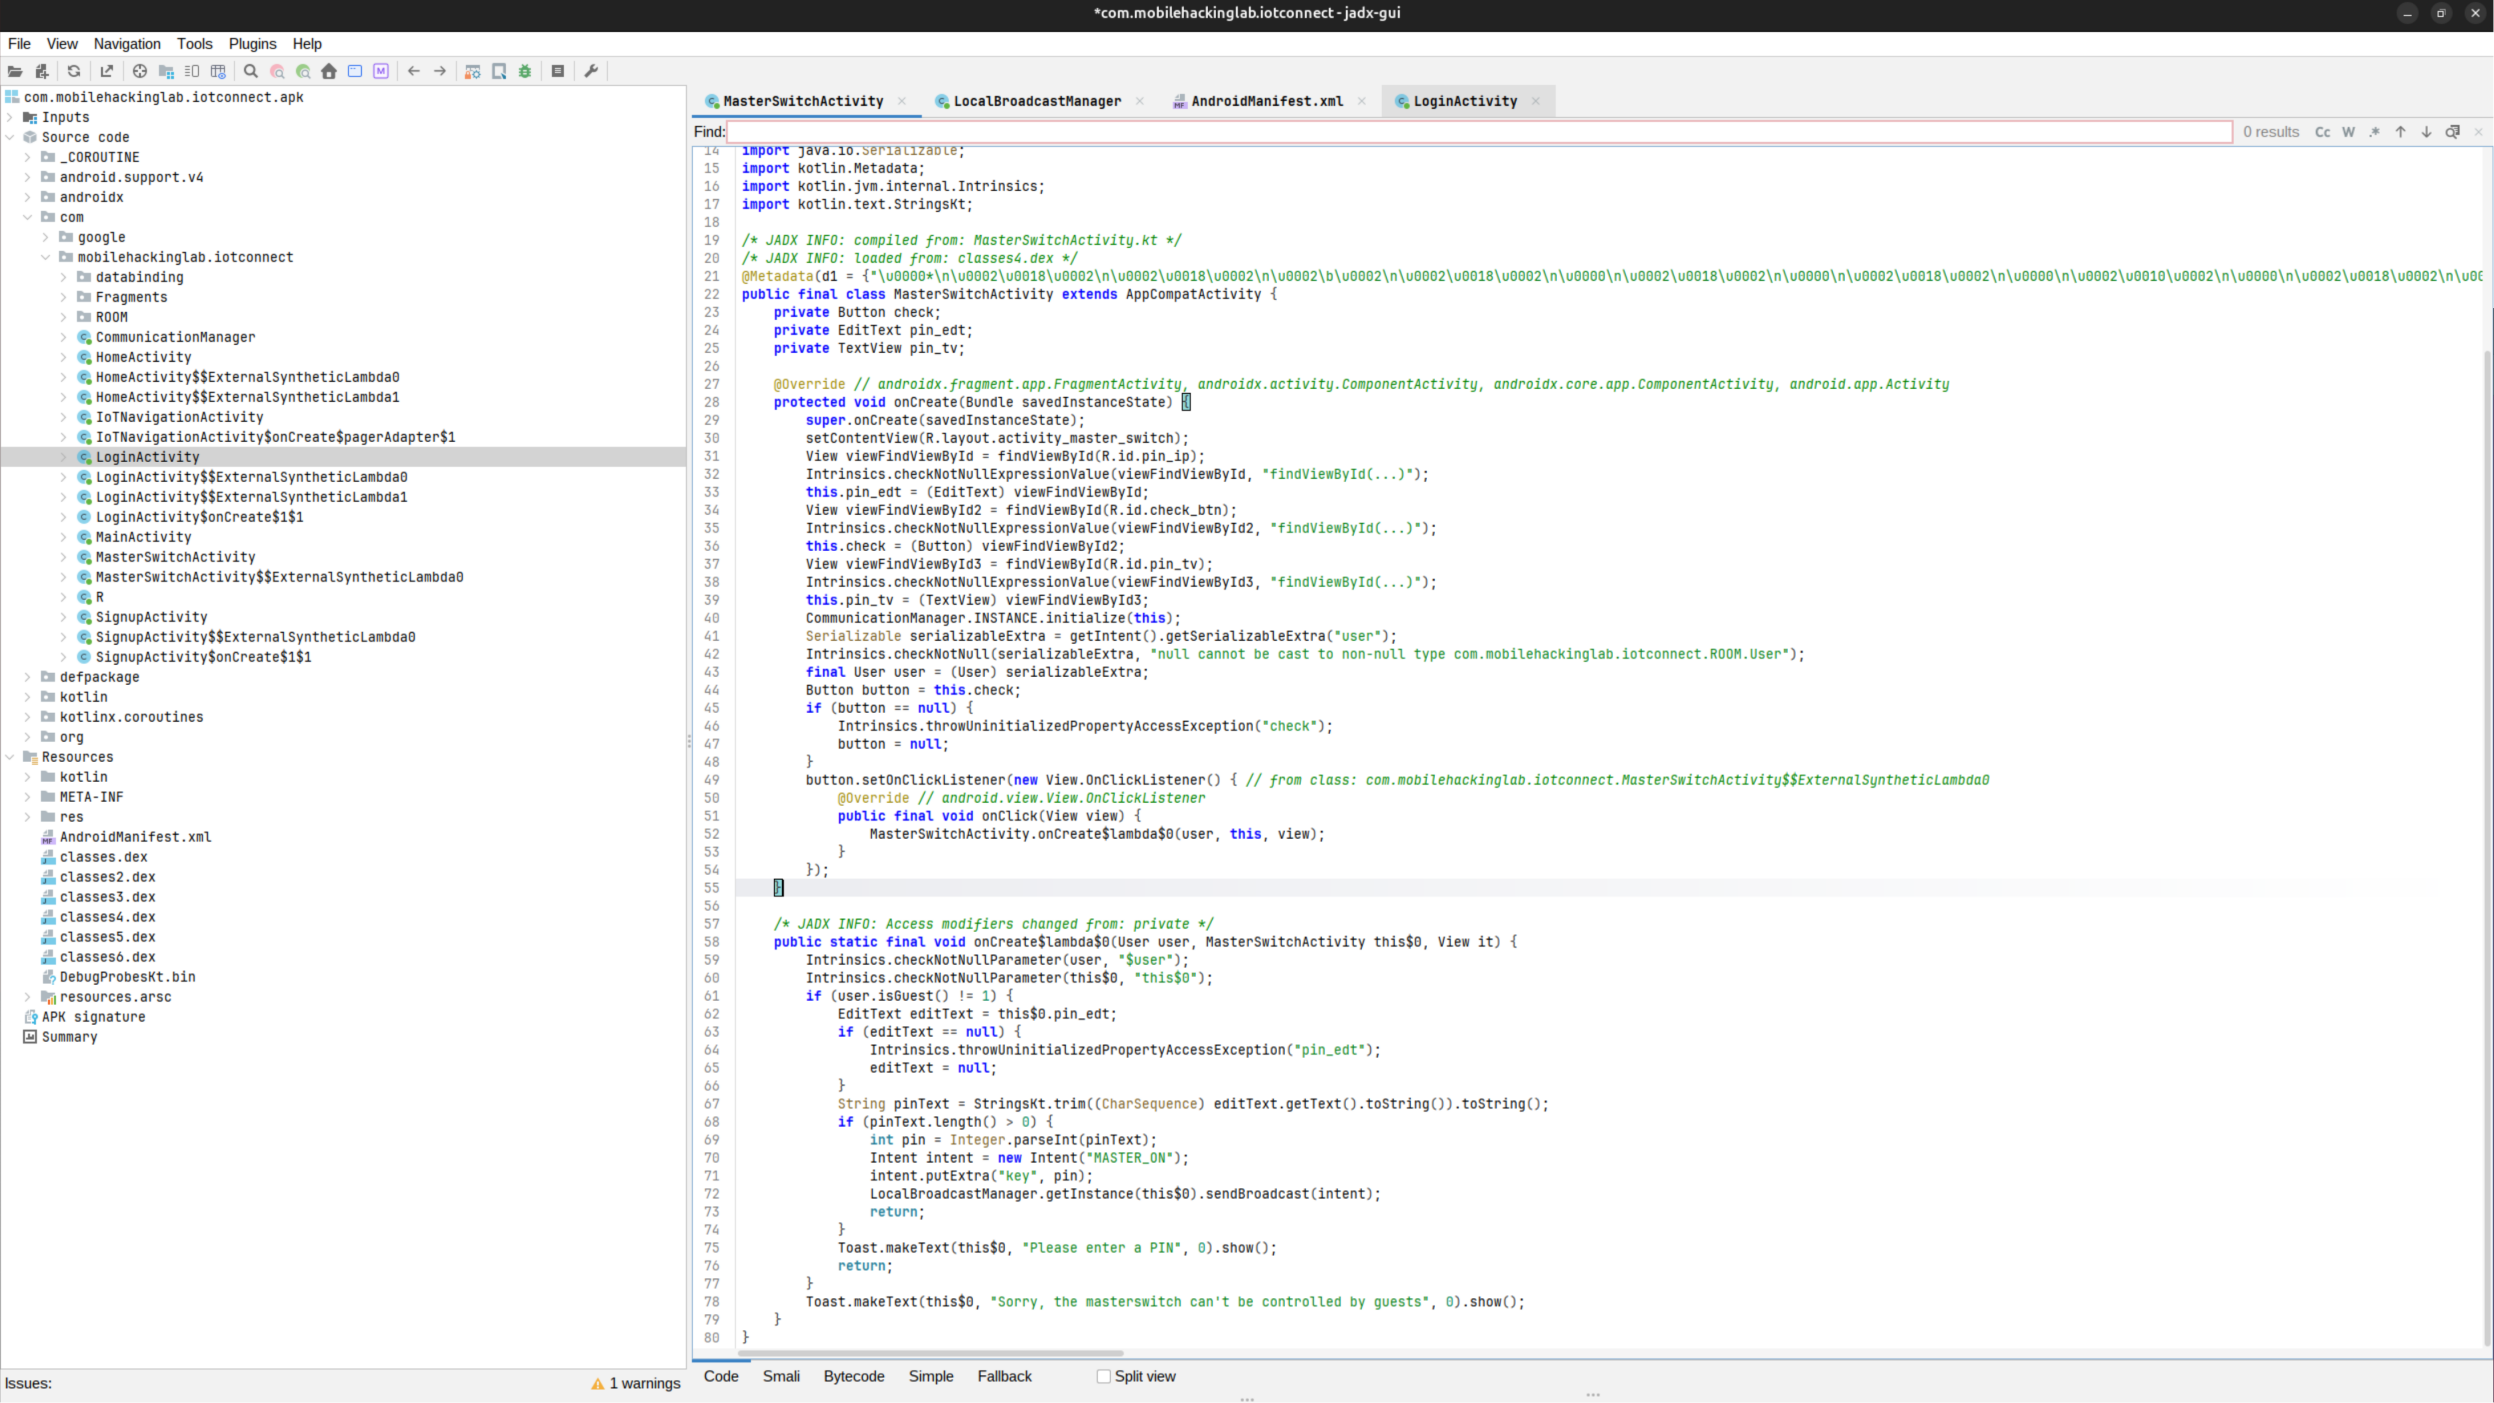Click the vertical scrollbar of code editor
The height and width of the screenshot is (1403, 2494).
(2488, 848)
